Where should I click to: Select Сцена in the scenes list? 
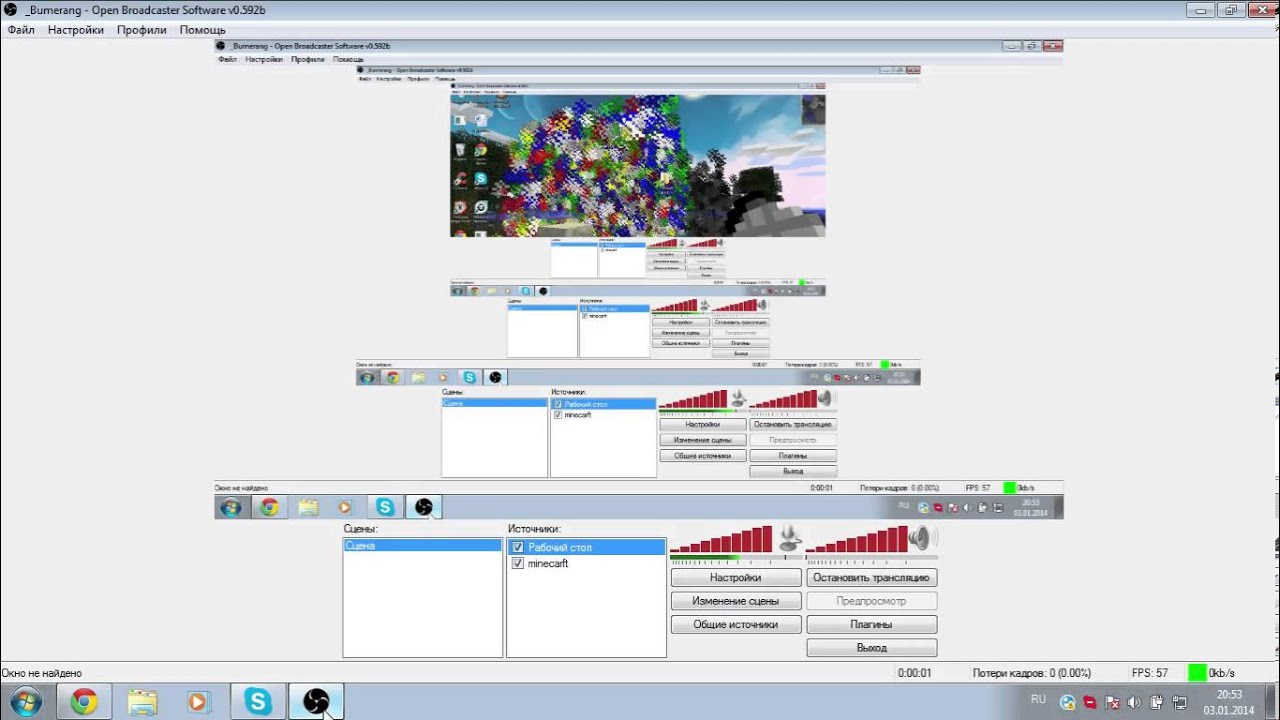(422, 546)
